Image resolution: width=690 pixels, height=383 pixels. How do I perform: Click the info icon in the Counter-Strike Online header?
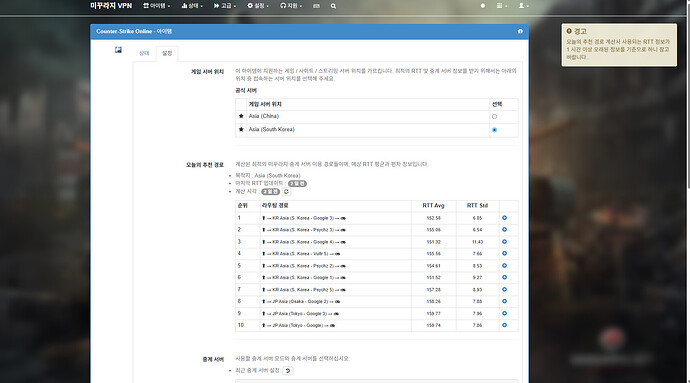(520, 31)
